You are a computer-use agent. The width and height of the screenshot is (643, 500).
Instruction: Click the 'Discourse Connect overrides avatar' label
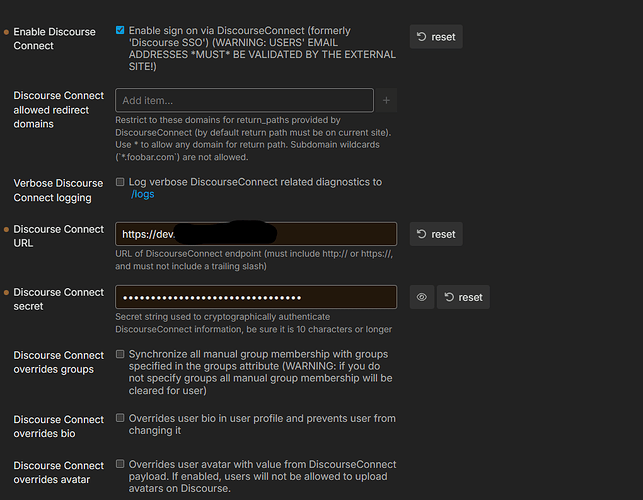59,472
